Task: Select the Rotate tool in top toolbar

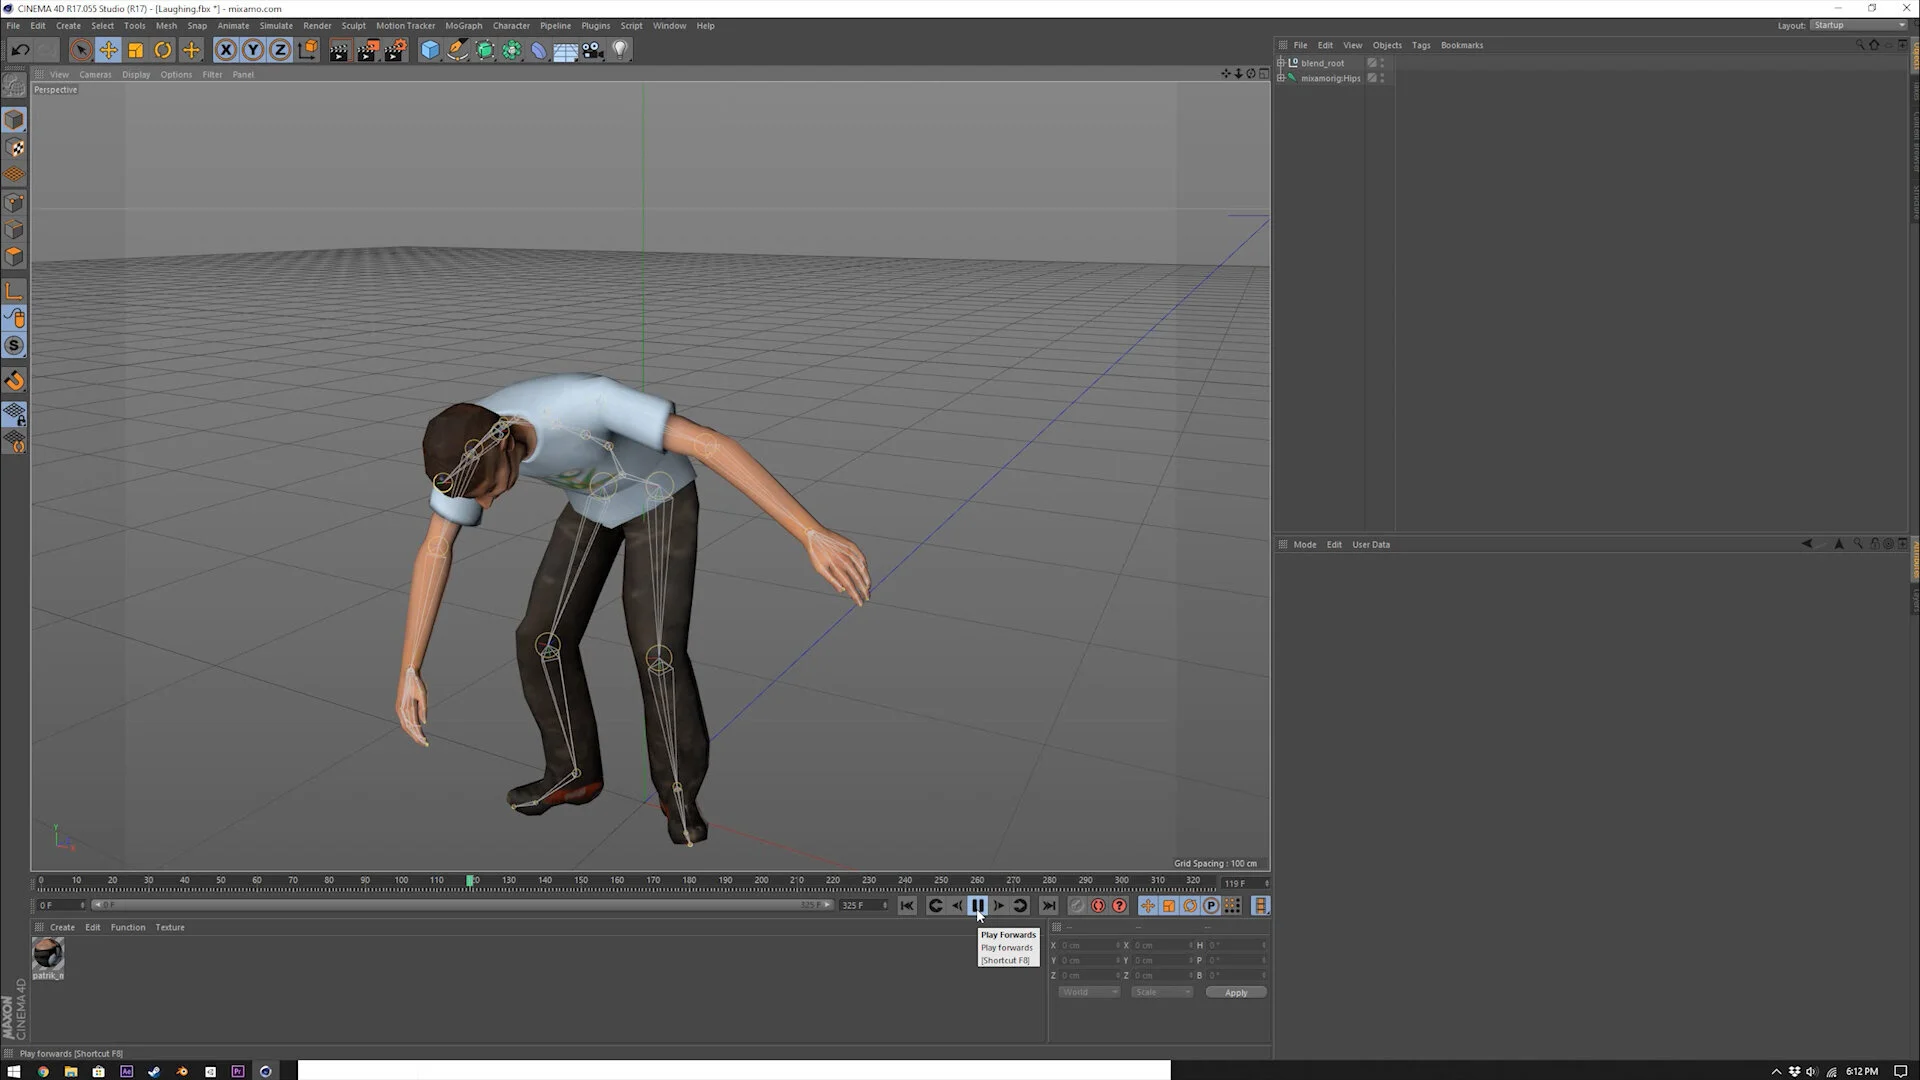Action: (163, 50)
